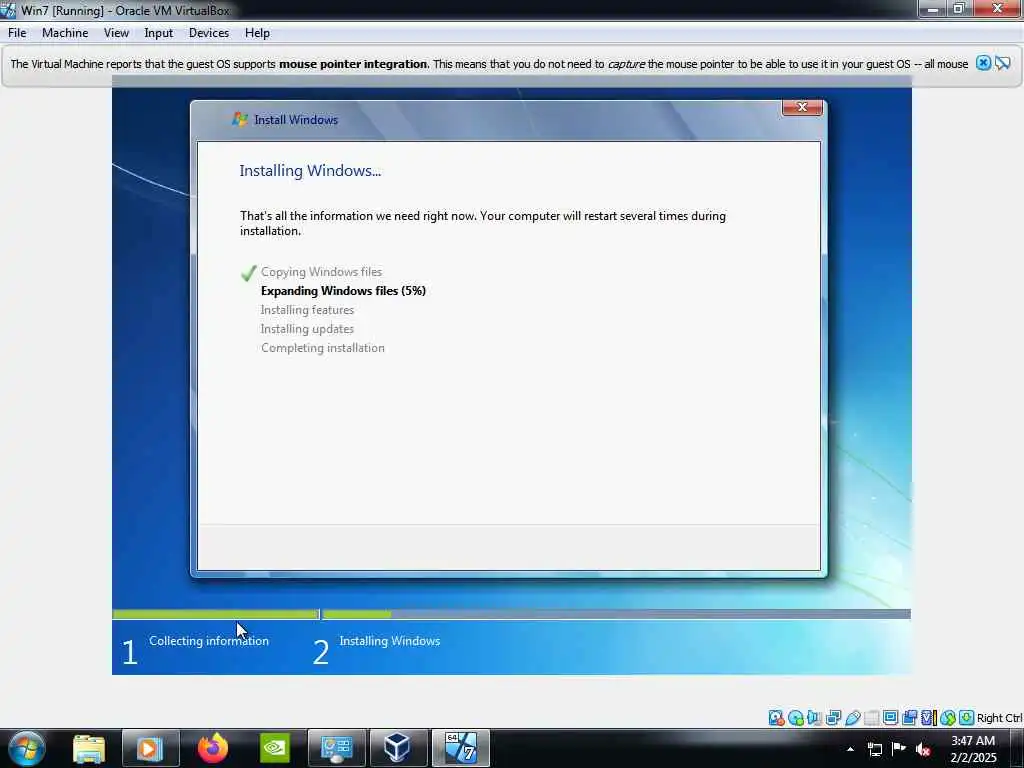Click the muted volume tray icon
This screenshot has width=1024, height=768.
(x=923, y=749)
